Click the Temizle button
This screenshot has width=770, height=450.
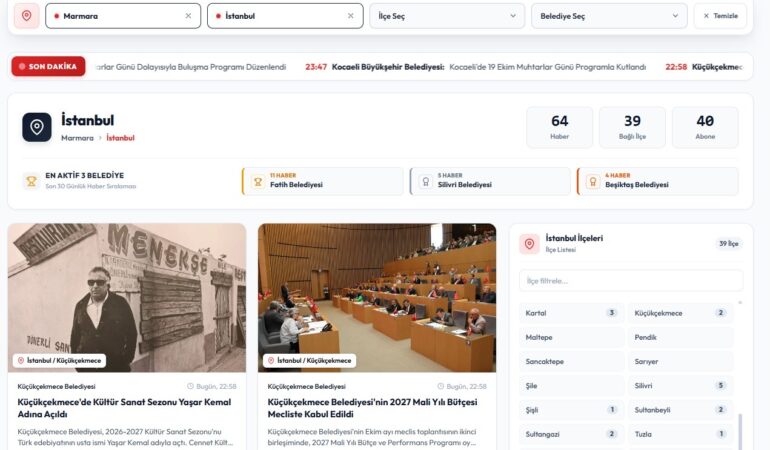(x=720, y=16)
